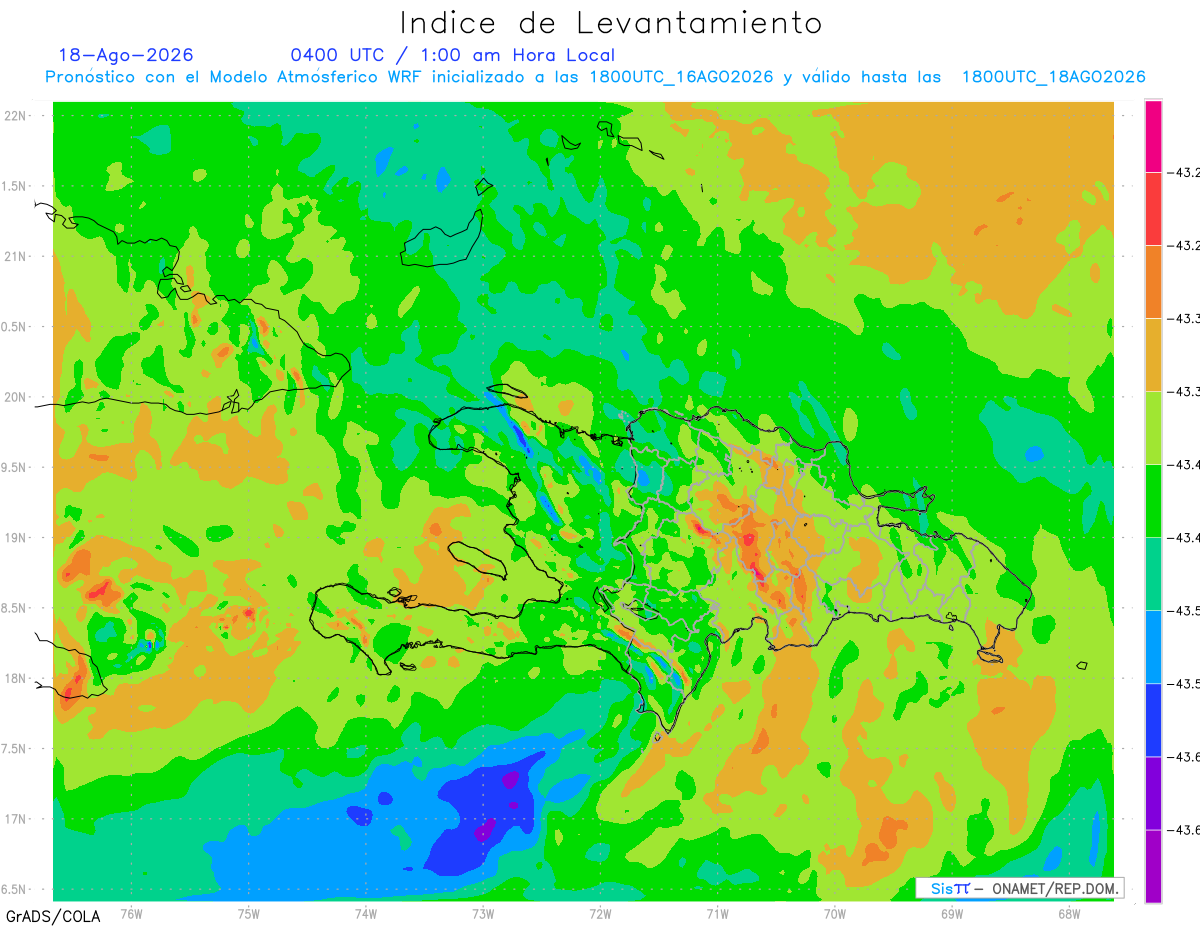The height and width of the screenshot is (927, 1200).
Task: Click the '76W' longitude label
Action: [x=131, y=913]
